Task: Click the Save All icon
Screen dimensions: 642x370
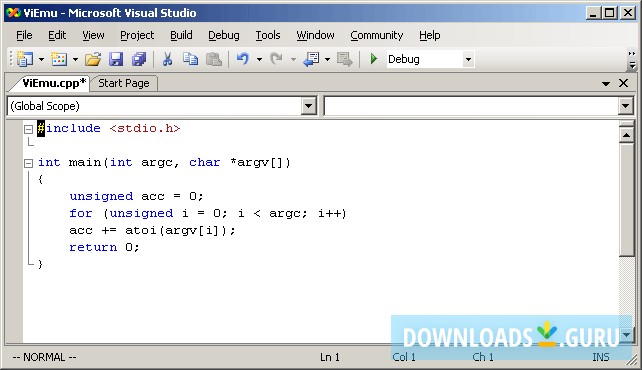Action: 139,59
